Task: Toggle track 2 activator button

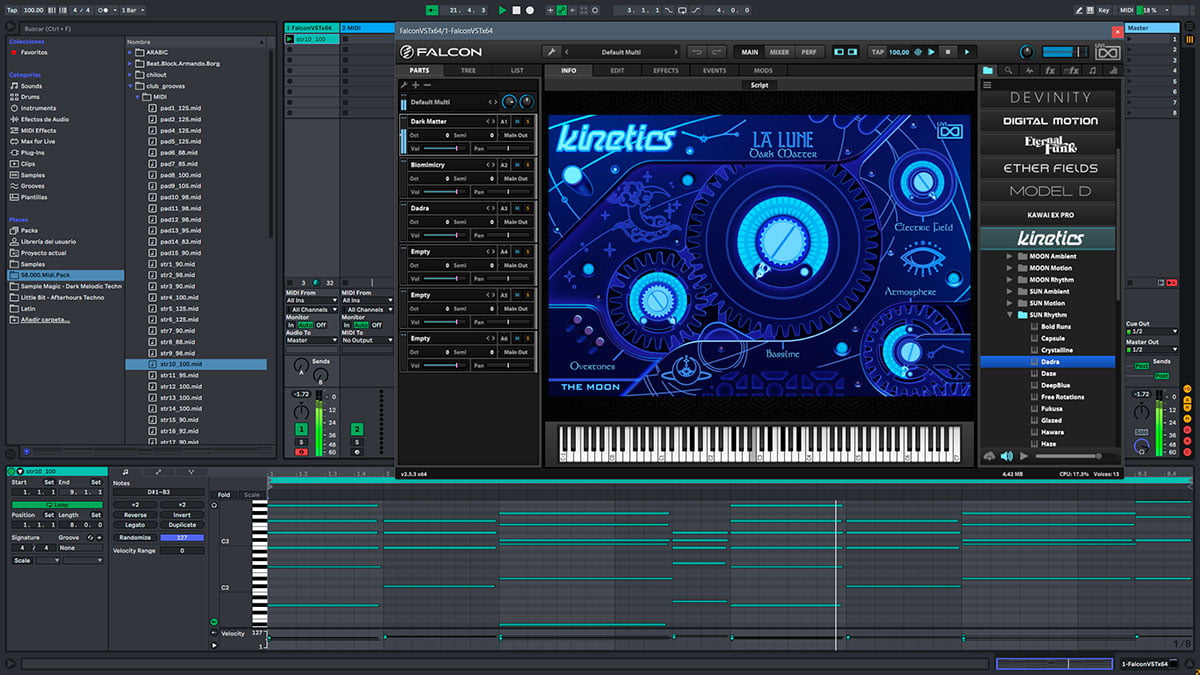Action: 356,429
